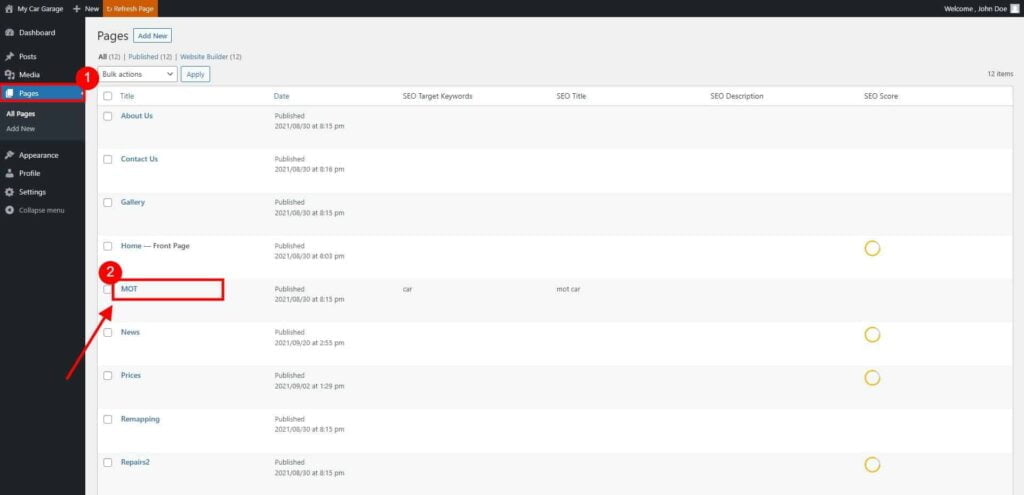Click the Dashboard gauge icon in sidebar
The height and width of the screenshot is (495, 1024).
9,33
